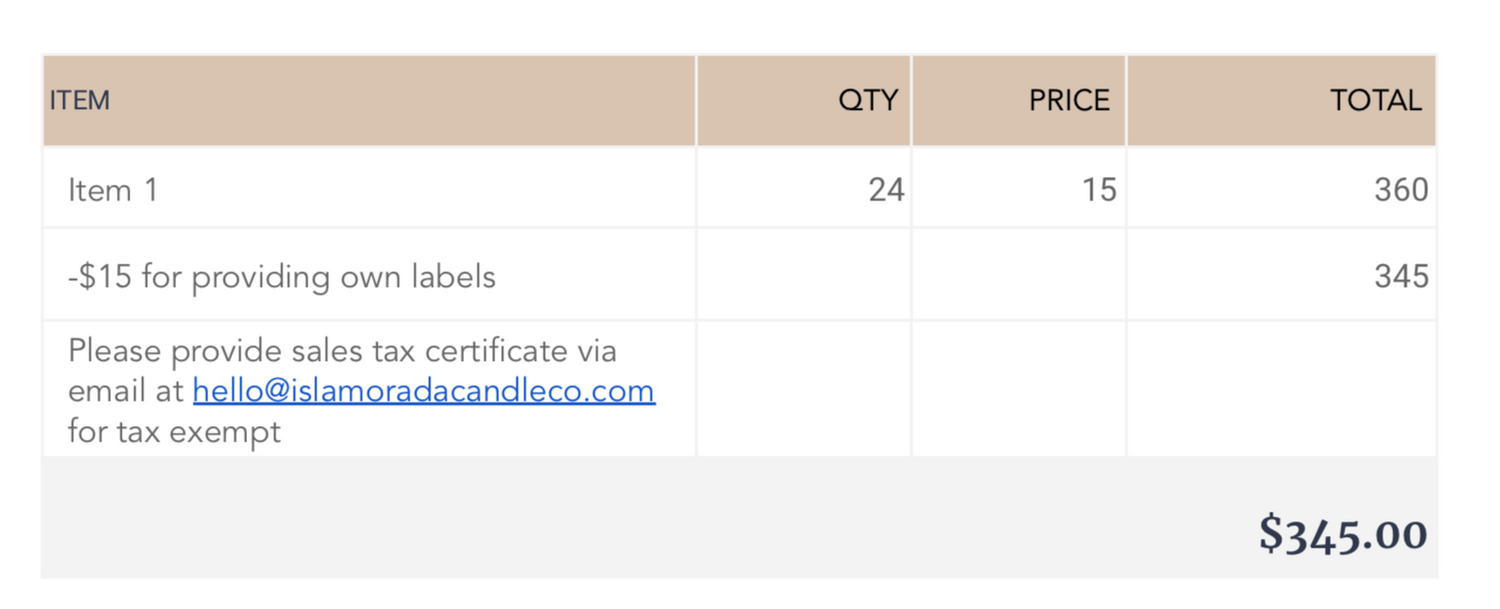Click the $345.00 grand total amount
This screenshot has width=1500, height=609.
pos(1342,533)
